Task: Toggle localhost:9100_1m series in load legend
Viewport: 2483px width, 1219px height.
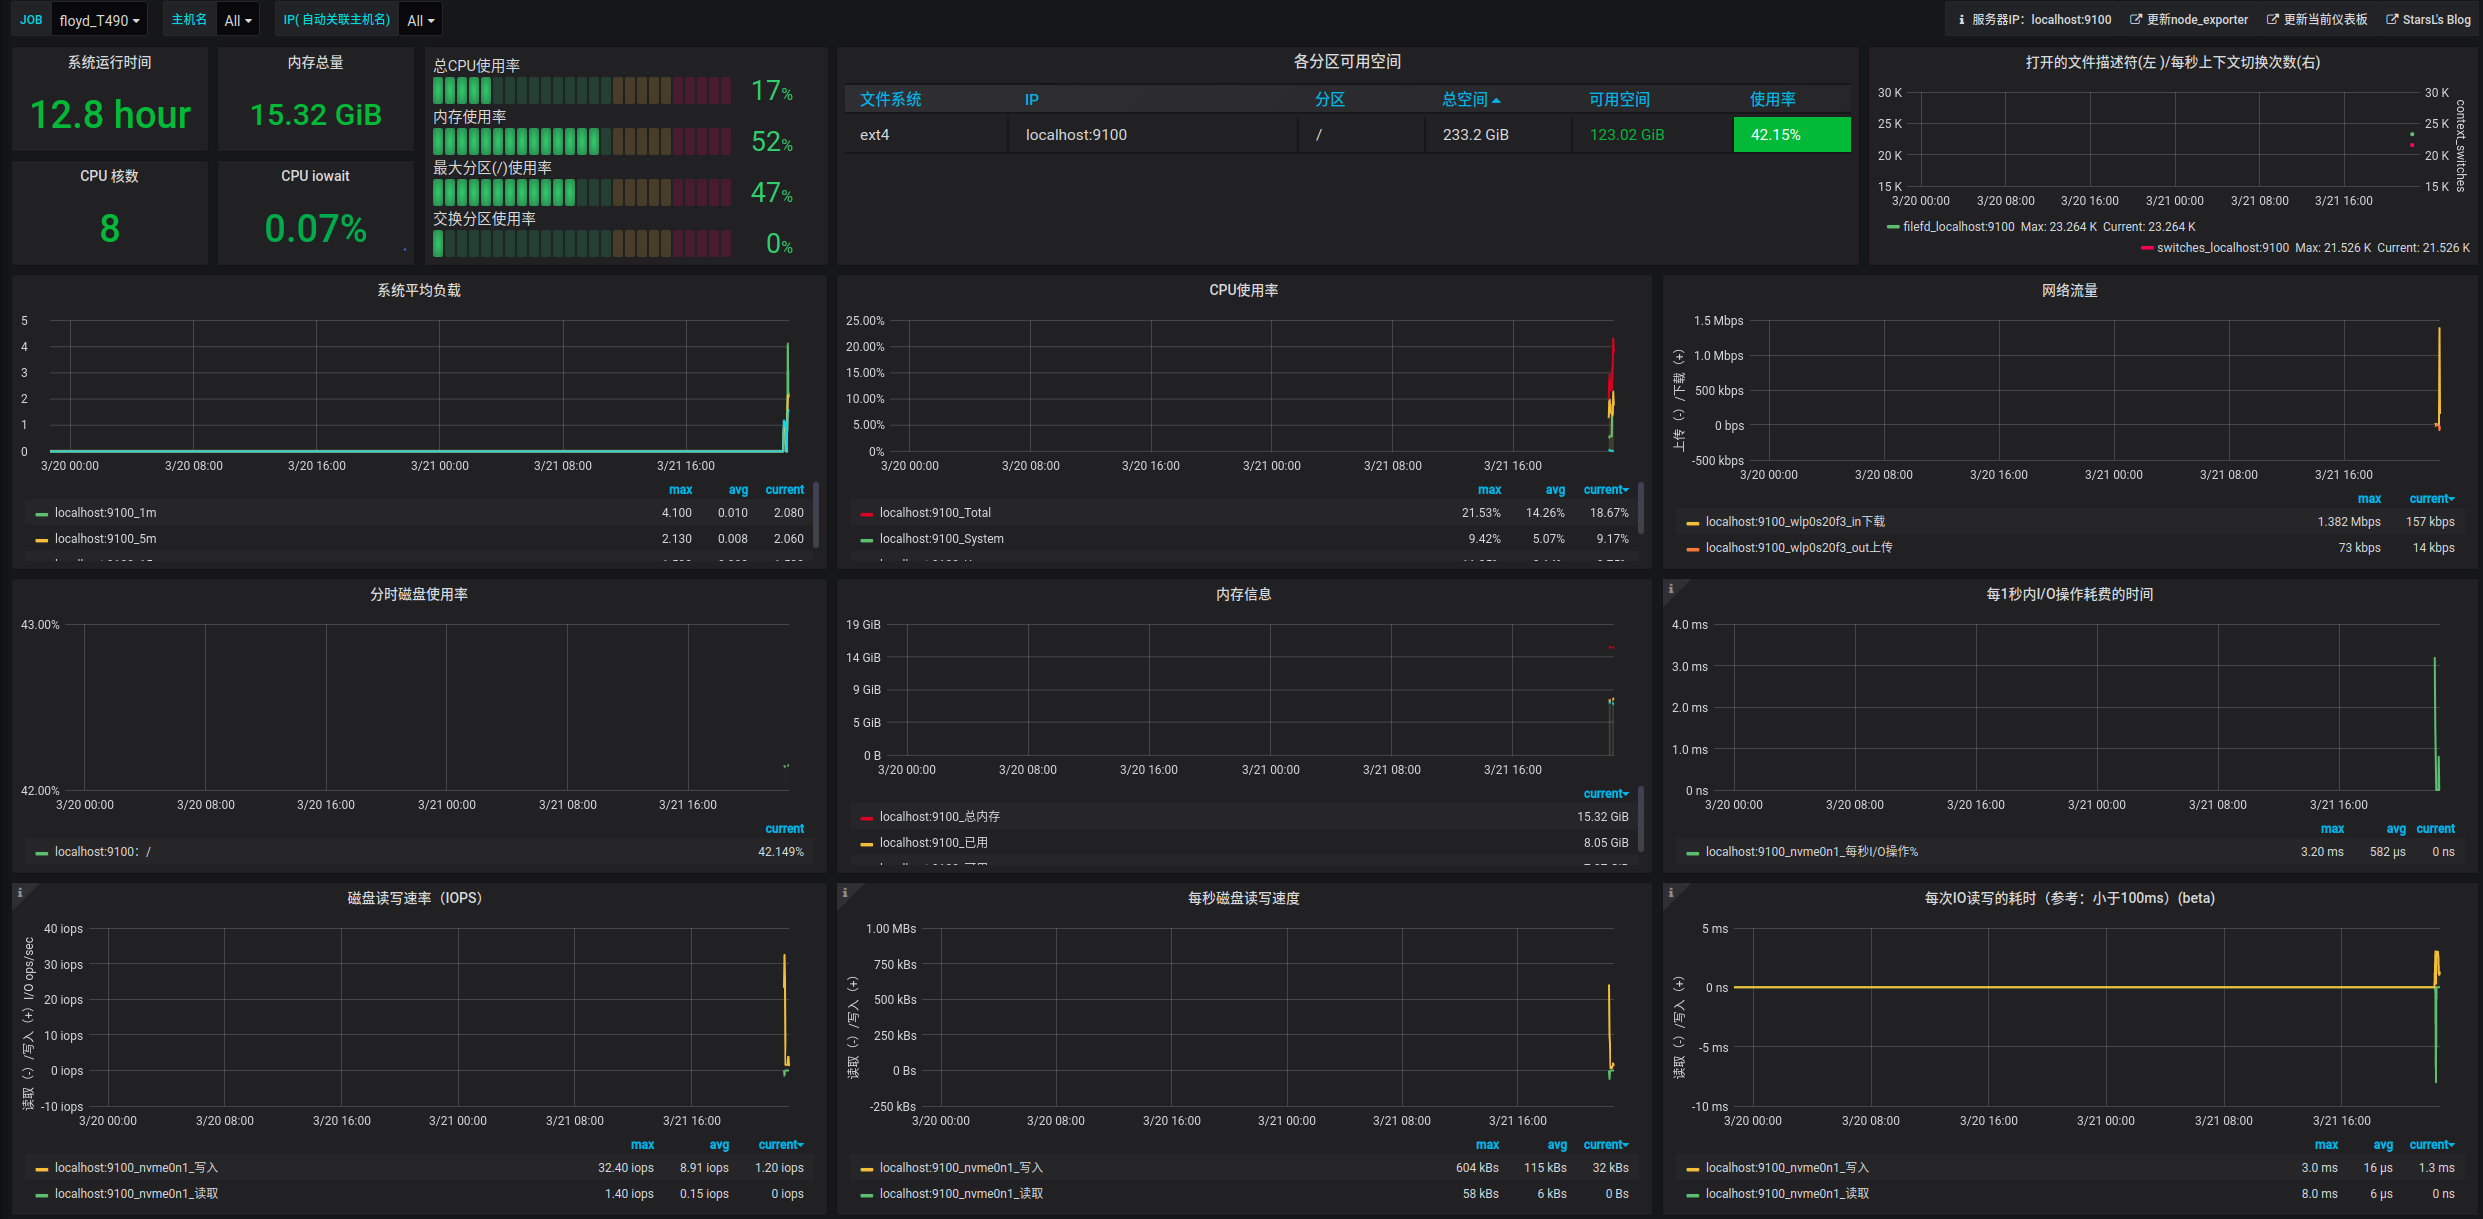Action: coord(105,513)
